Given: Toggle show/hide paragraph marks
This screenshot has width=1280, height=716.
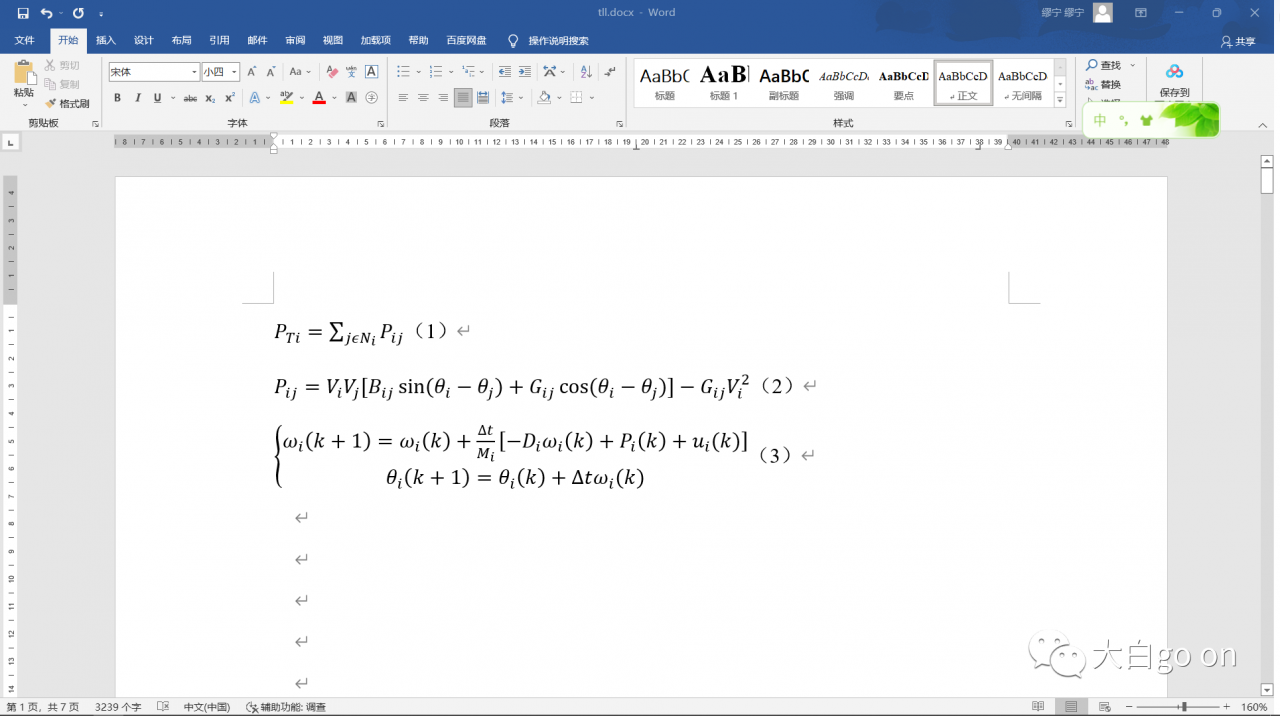Looking at the screenshot, I should tap(610, 72).
